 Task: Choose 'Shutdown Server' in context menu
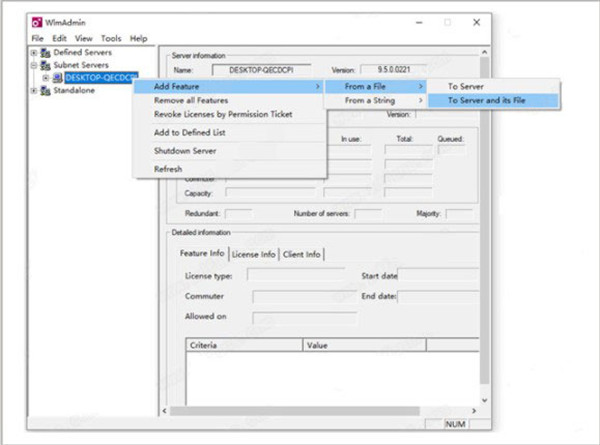[x=185, y=151]
